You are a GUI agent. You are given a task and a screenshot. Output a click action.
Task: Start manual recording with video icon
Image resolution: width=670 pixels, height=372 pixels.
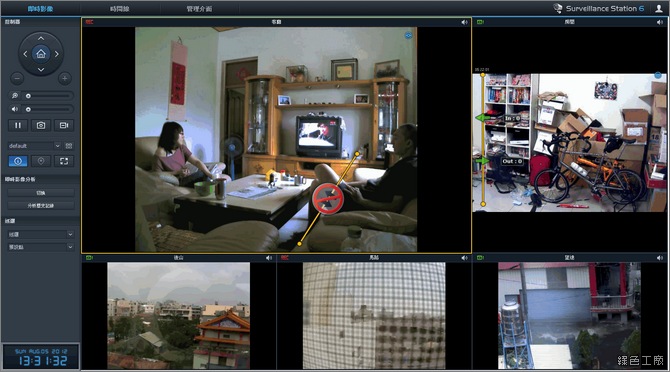pyautogui.click(x=64, y=125)
